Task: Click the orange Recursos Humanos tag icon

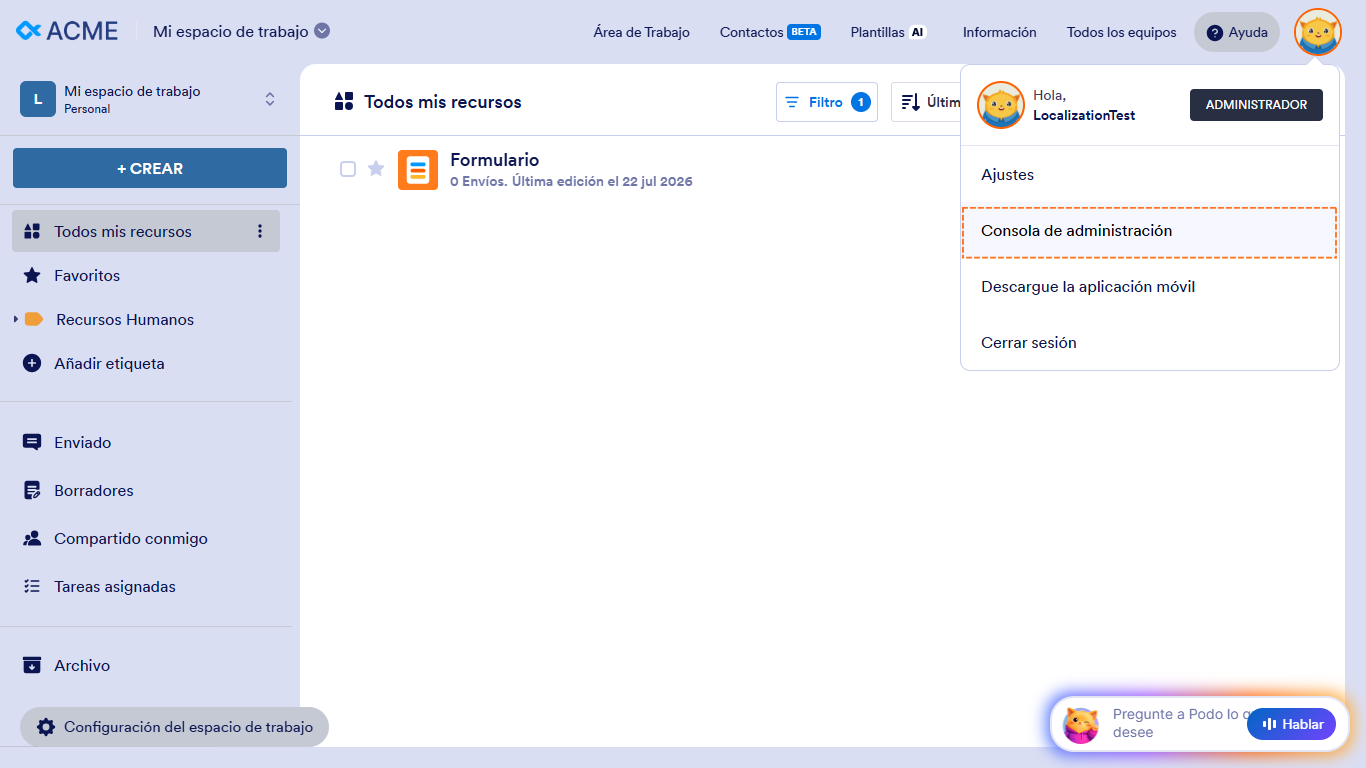Action: pos(34,319)
